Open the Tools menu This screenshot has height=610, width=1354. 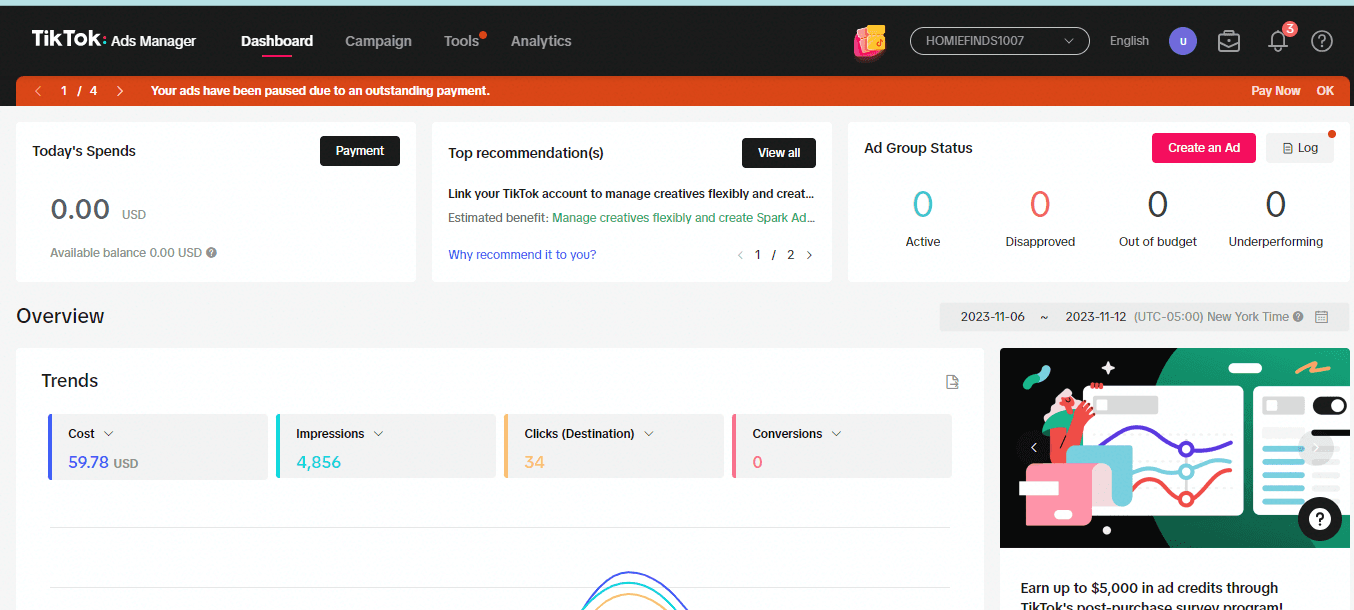pos(462,41)
